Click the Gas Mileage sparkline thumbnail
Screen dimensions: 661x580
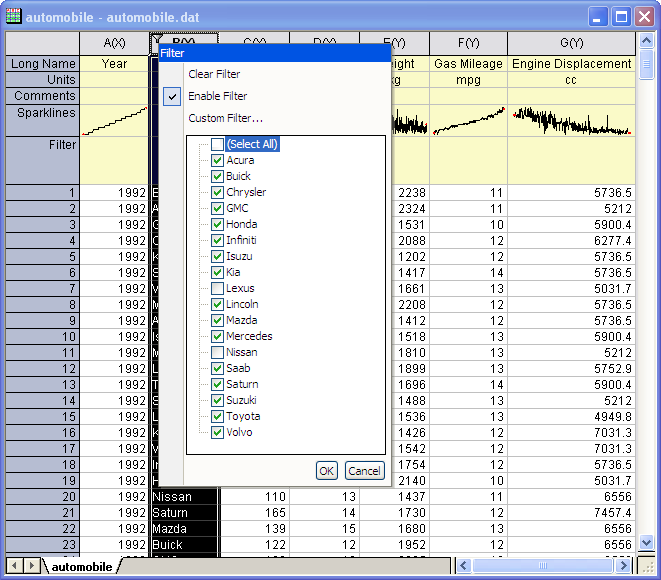468,121
